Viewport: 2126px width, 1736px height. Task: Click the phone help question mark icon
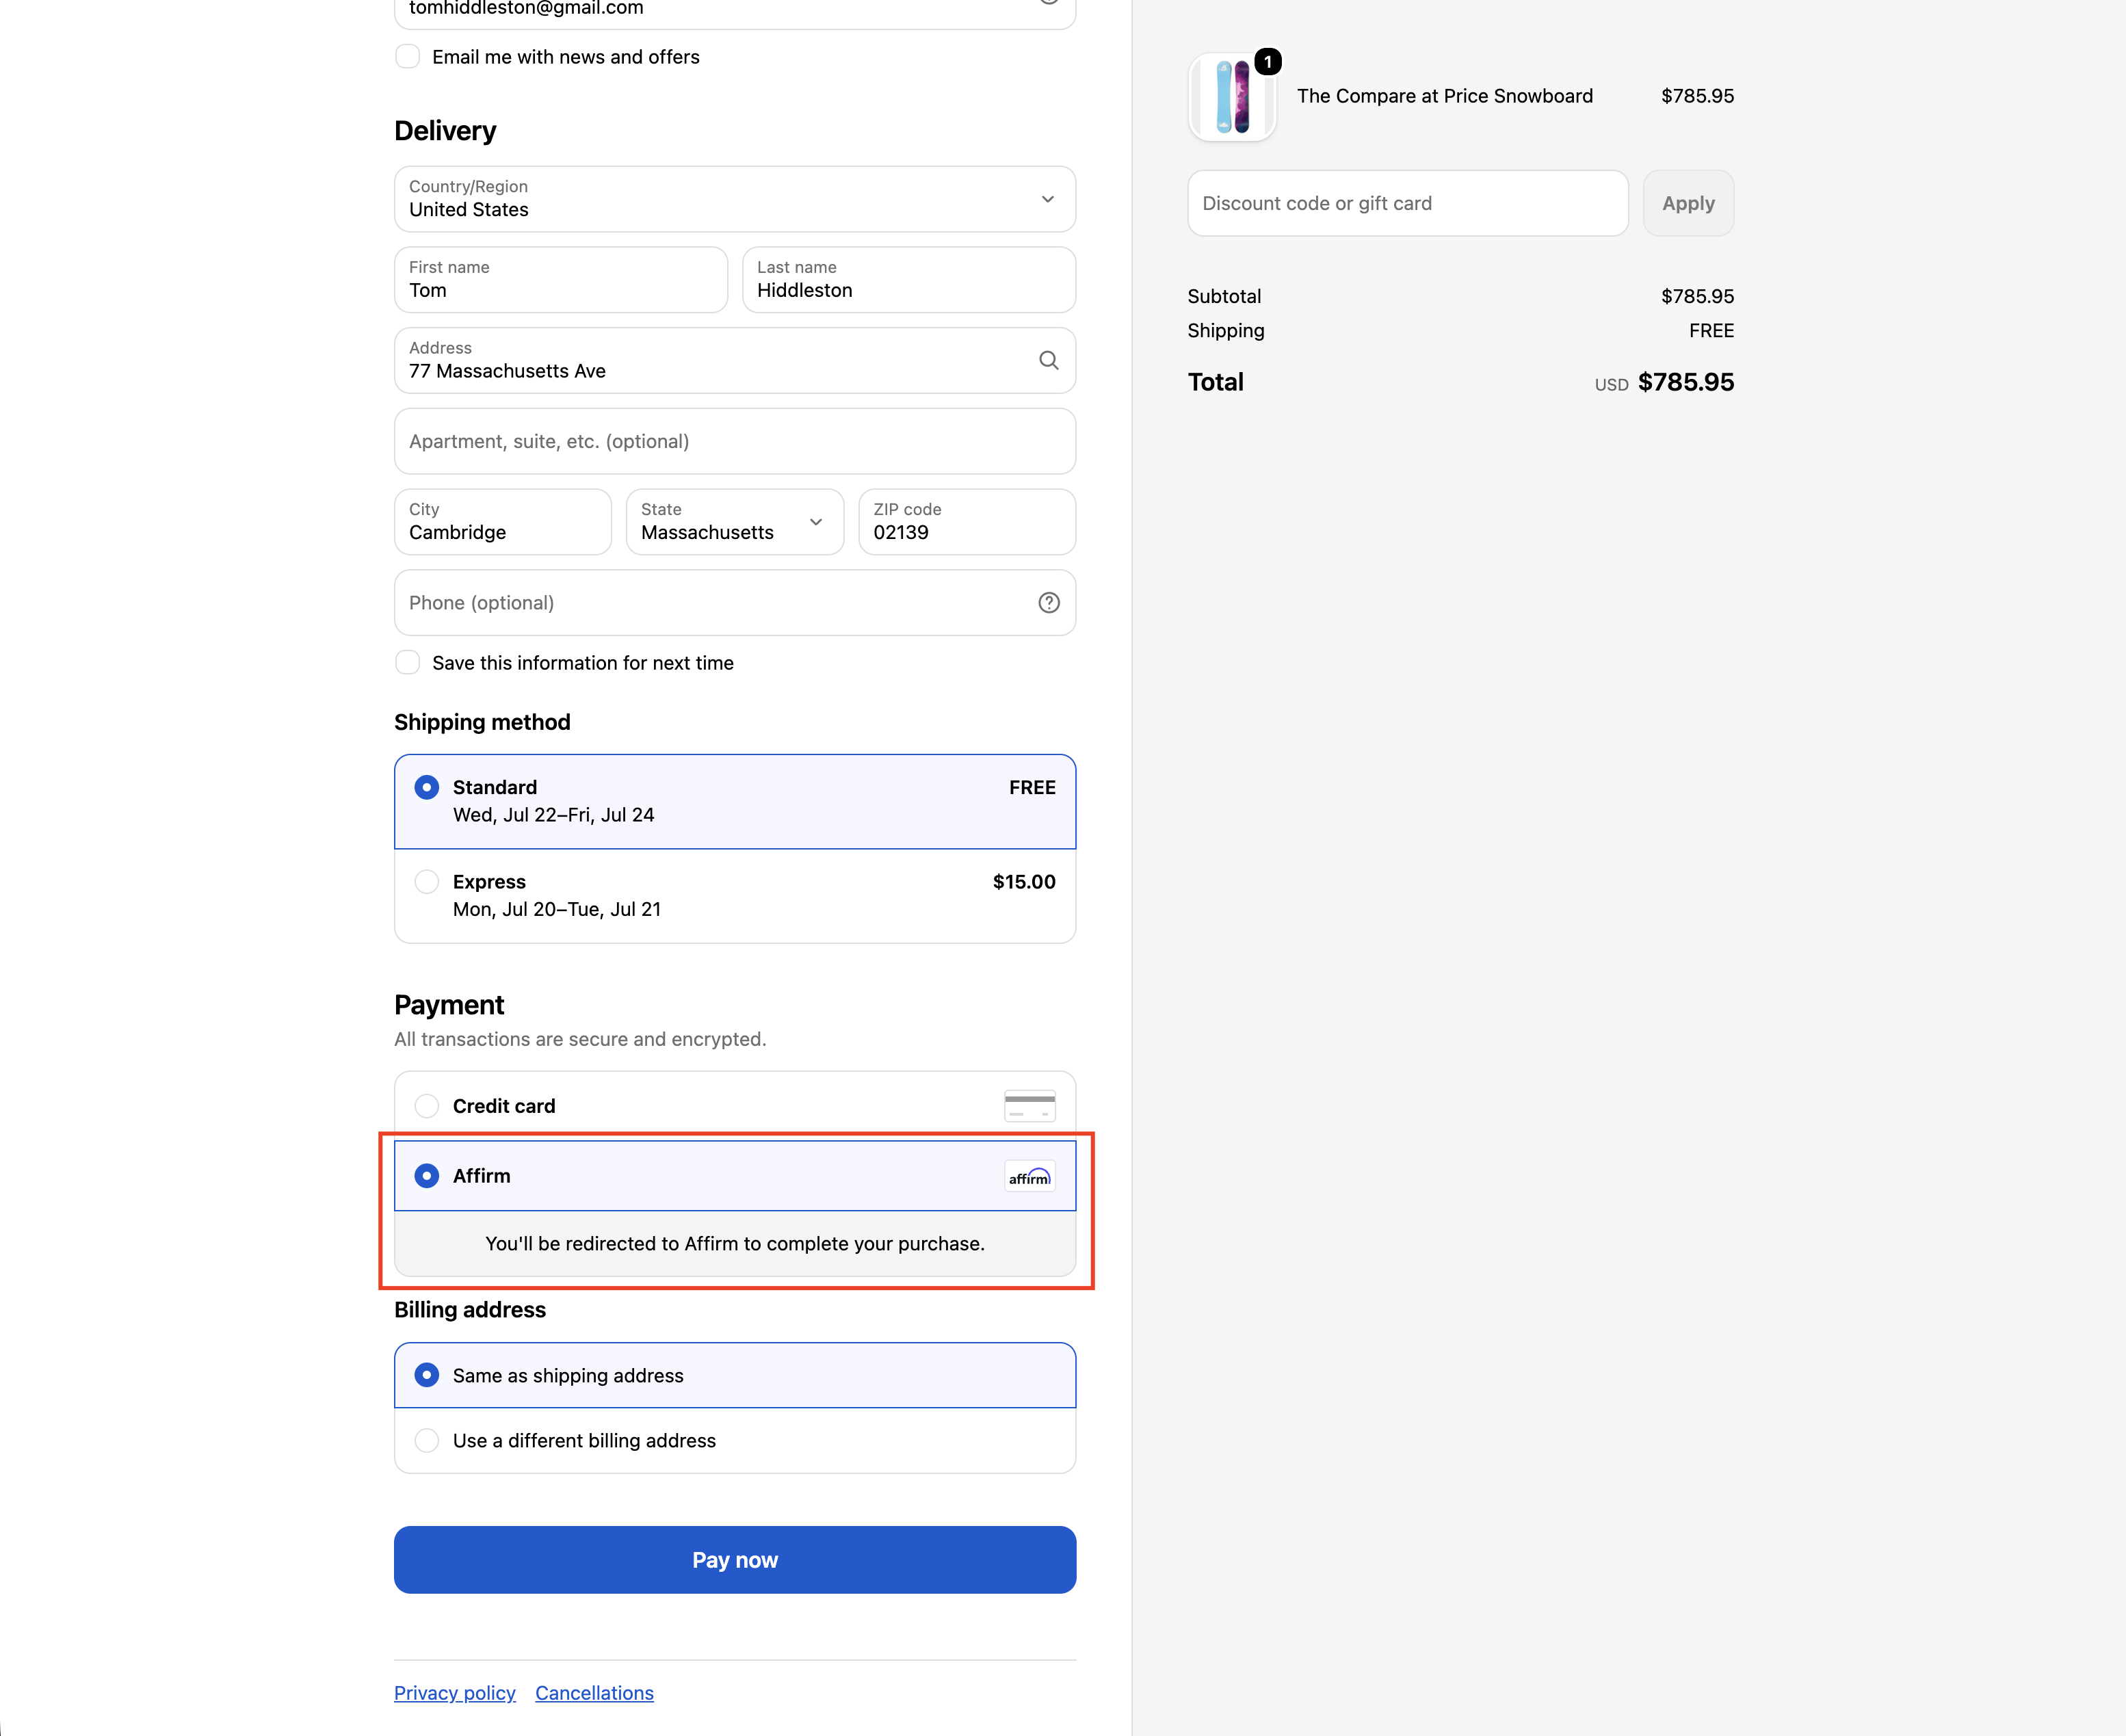point(1048,602)
